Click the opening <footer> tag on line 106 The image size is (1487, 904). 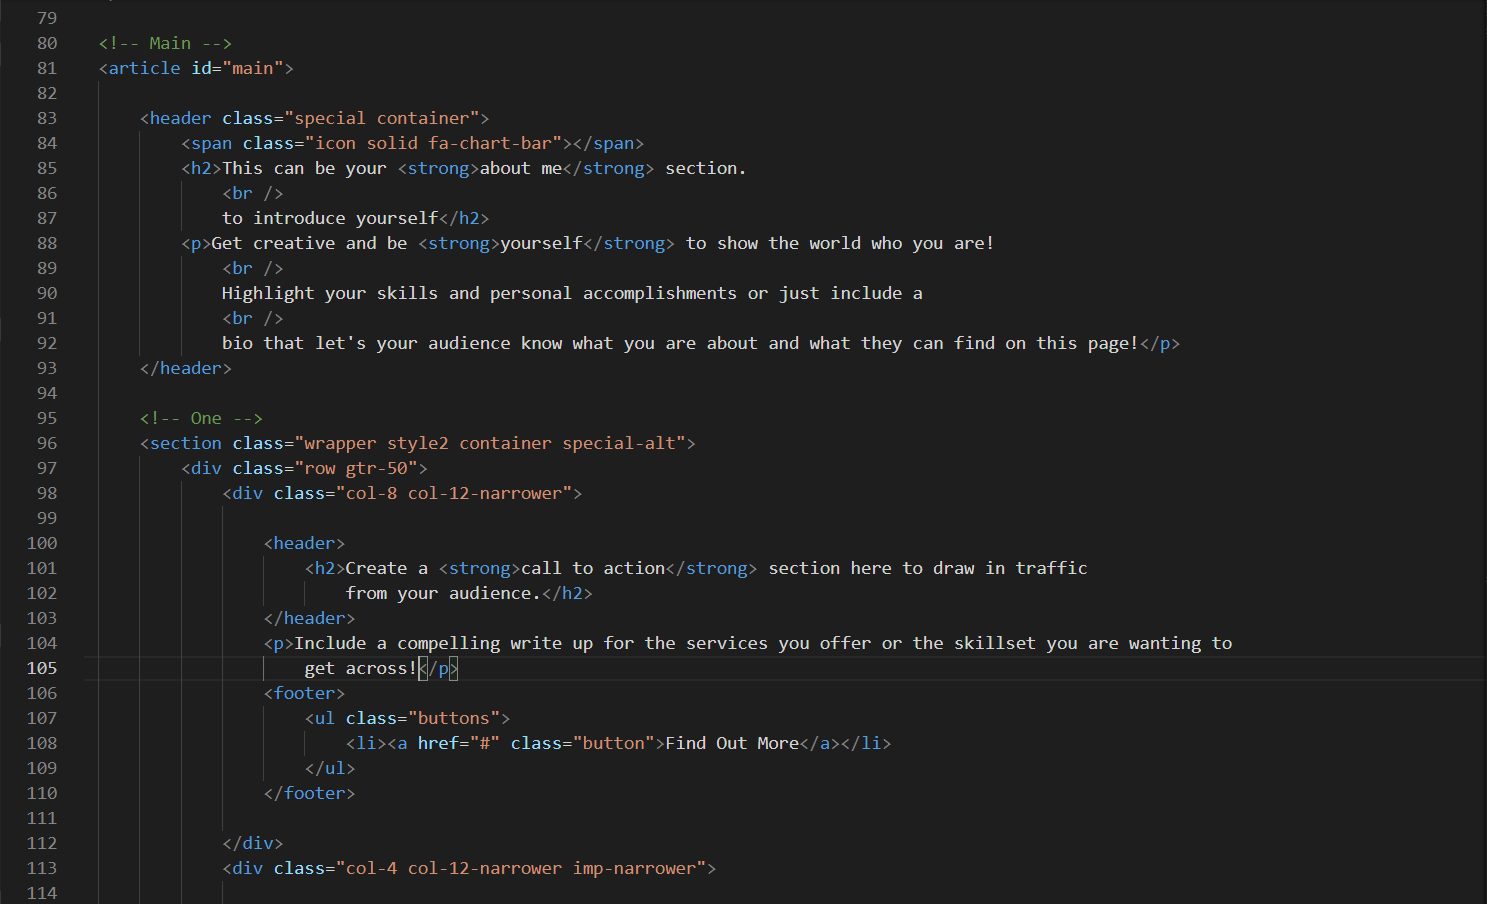(x=304, y=693)
